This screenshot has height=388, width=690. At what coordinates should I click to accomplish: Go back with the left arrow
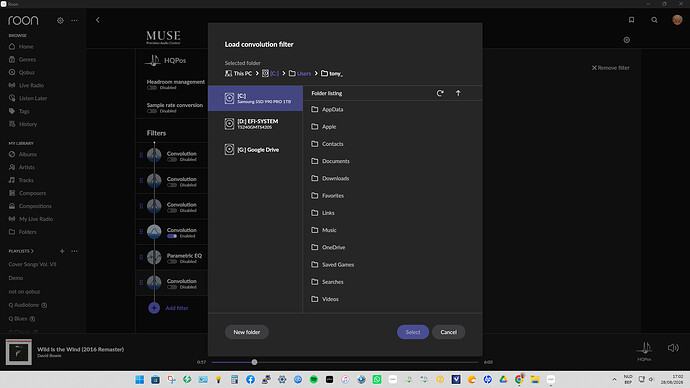98,20
